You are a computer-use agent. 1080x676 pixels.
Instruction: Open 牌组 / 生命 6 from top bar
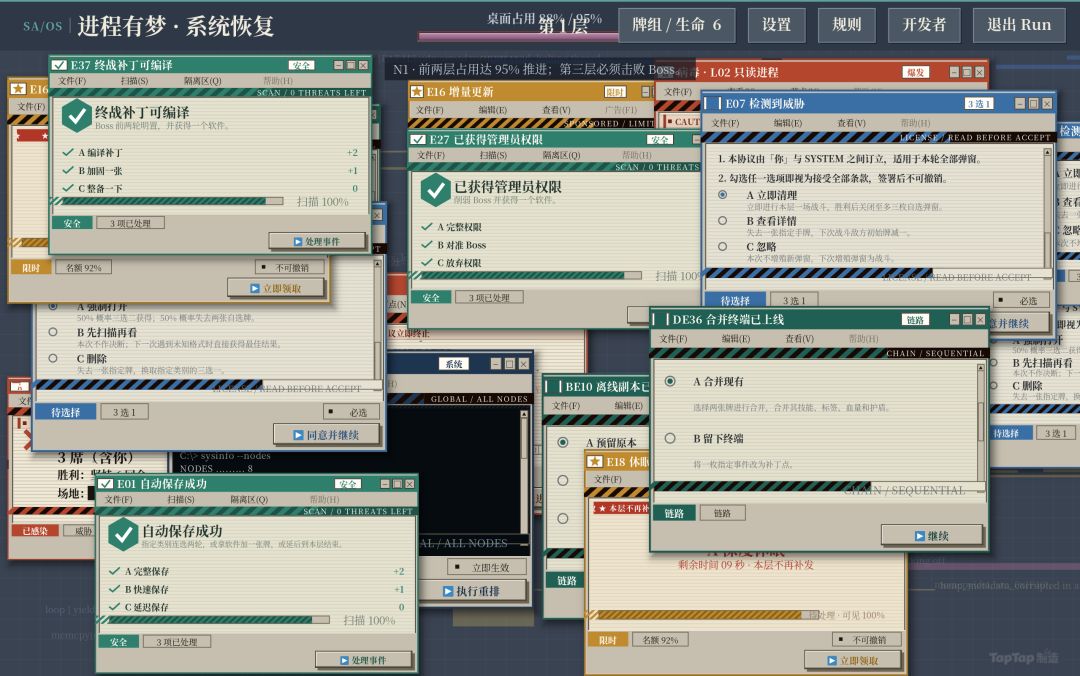(676, 25)
